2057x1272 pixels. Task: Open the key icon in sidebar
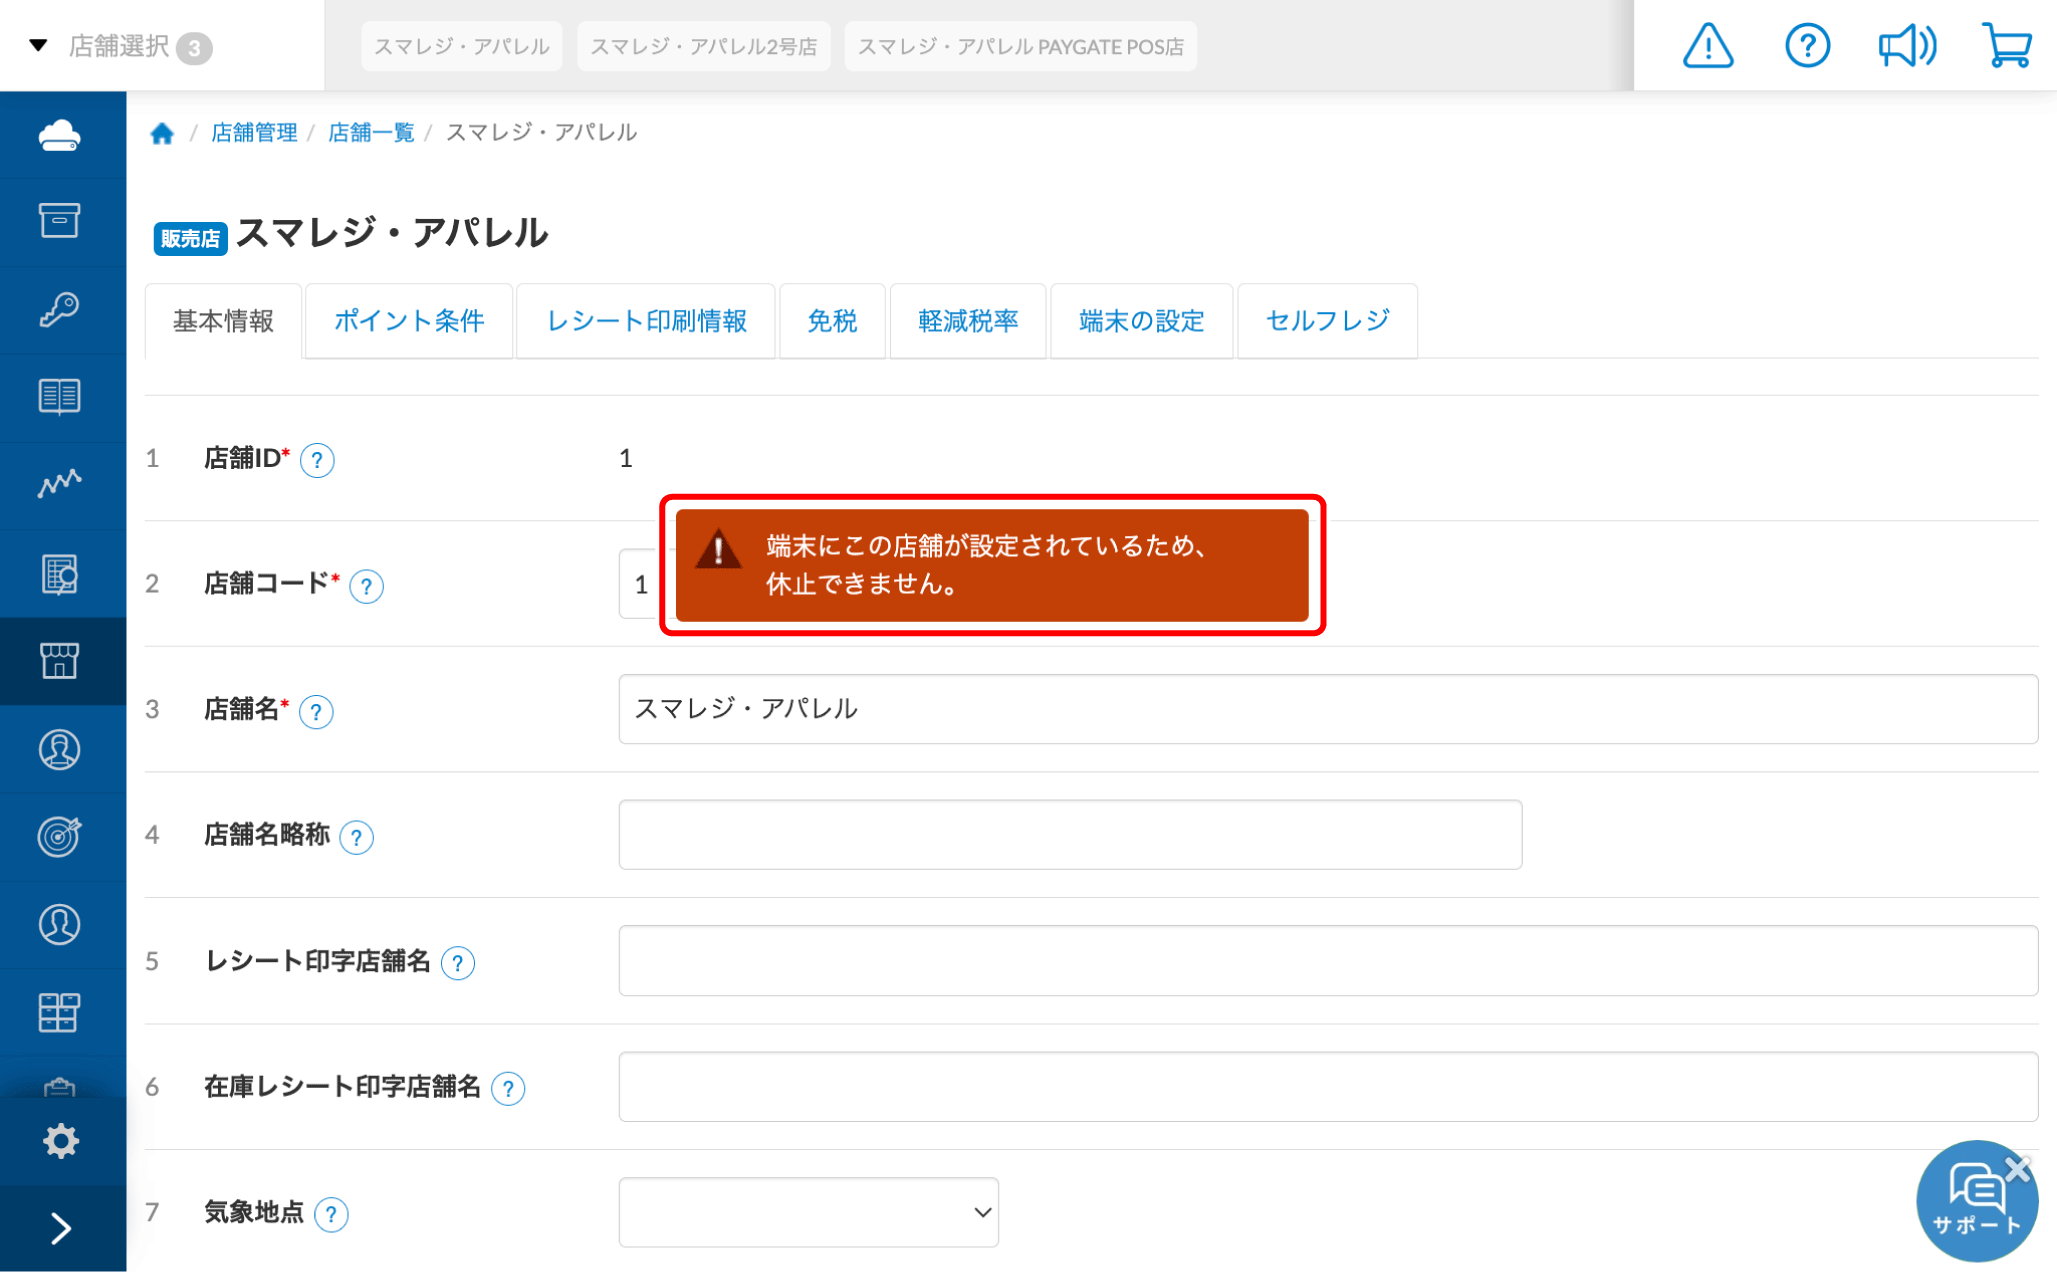pyautogui.click(x=60, y=309)
